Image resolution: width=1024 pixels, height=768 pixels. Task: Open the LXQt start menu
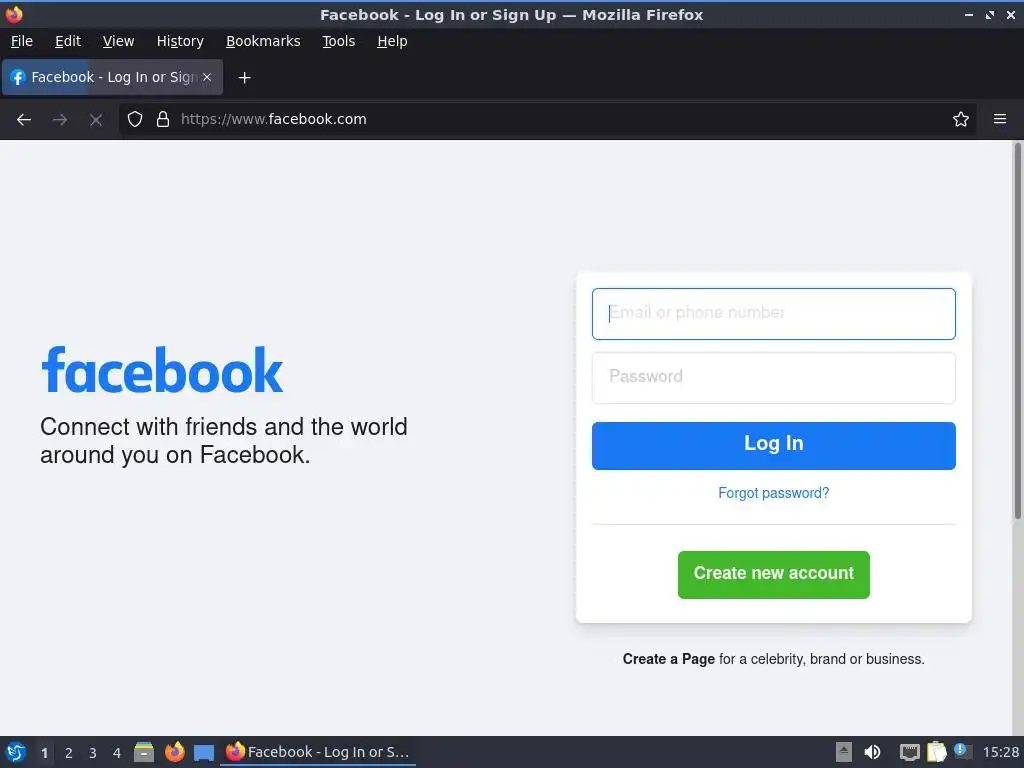[x=16, y=752]
